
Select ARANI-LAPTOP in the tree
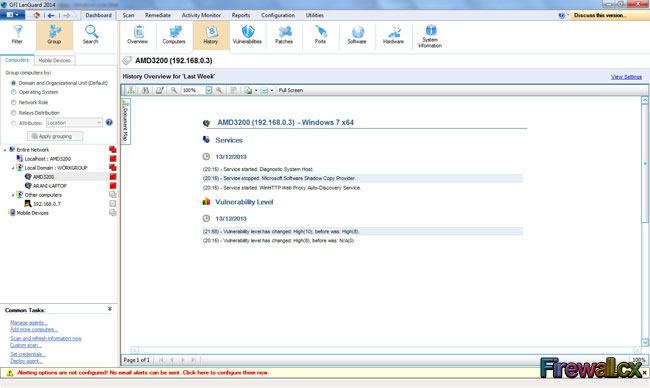(x=50, y=186)
